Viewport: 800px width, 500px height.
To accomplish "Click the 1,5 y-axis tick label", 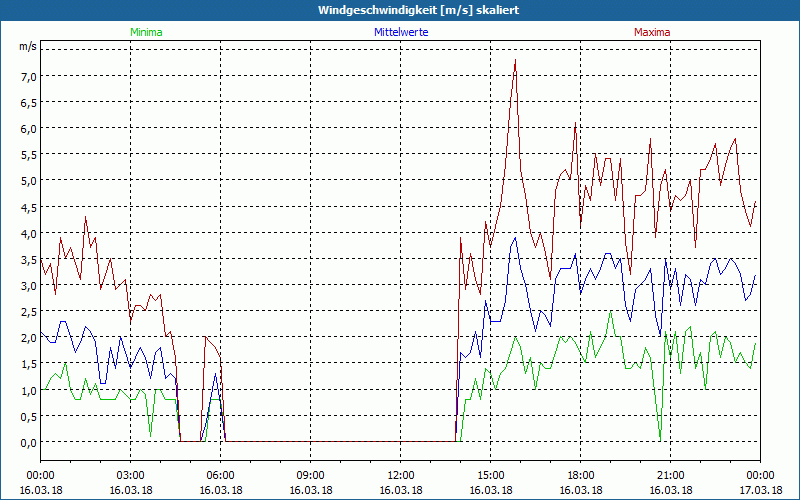I will click(x=27, y=364).
